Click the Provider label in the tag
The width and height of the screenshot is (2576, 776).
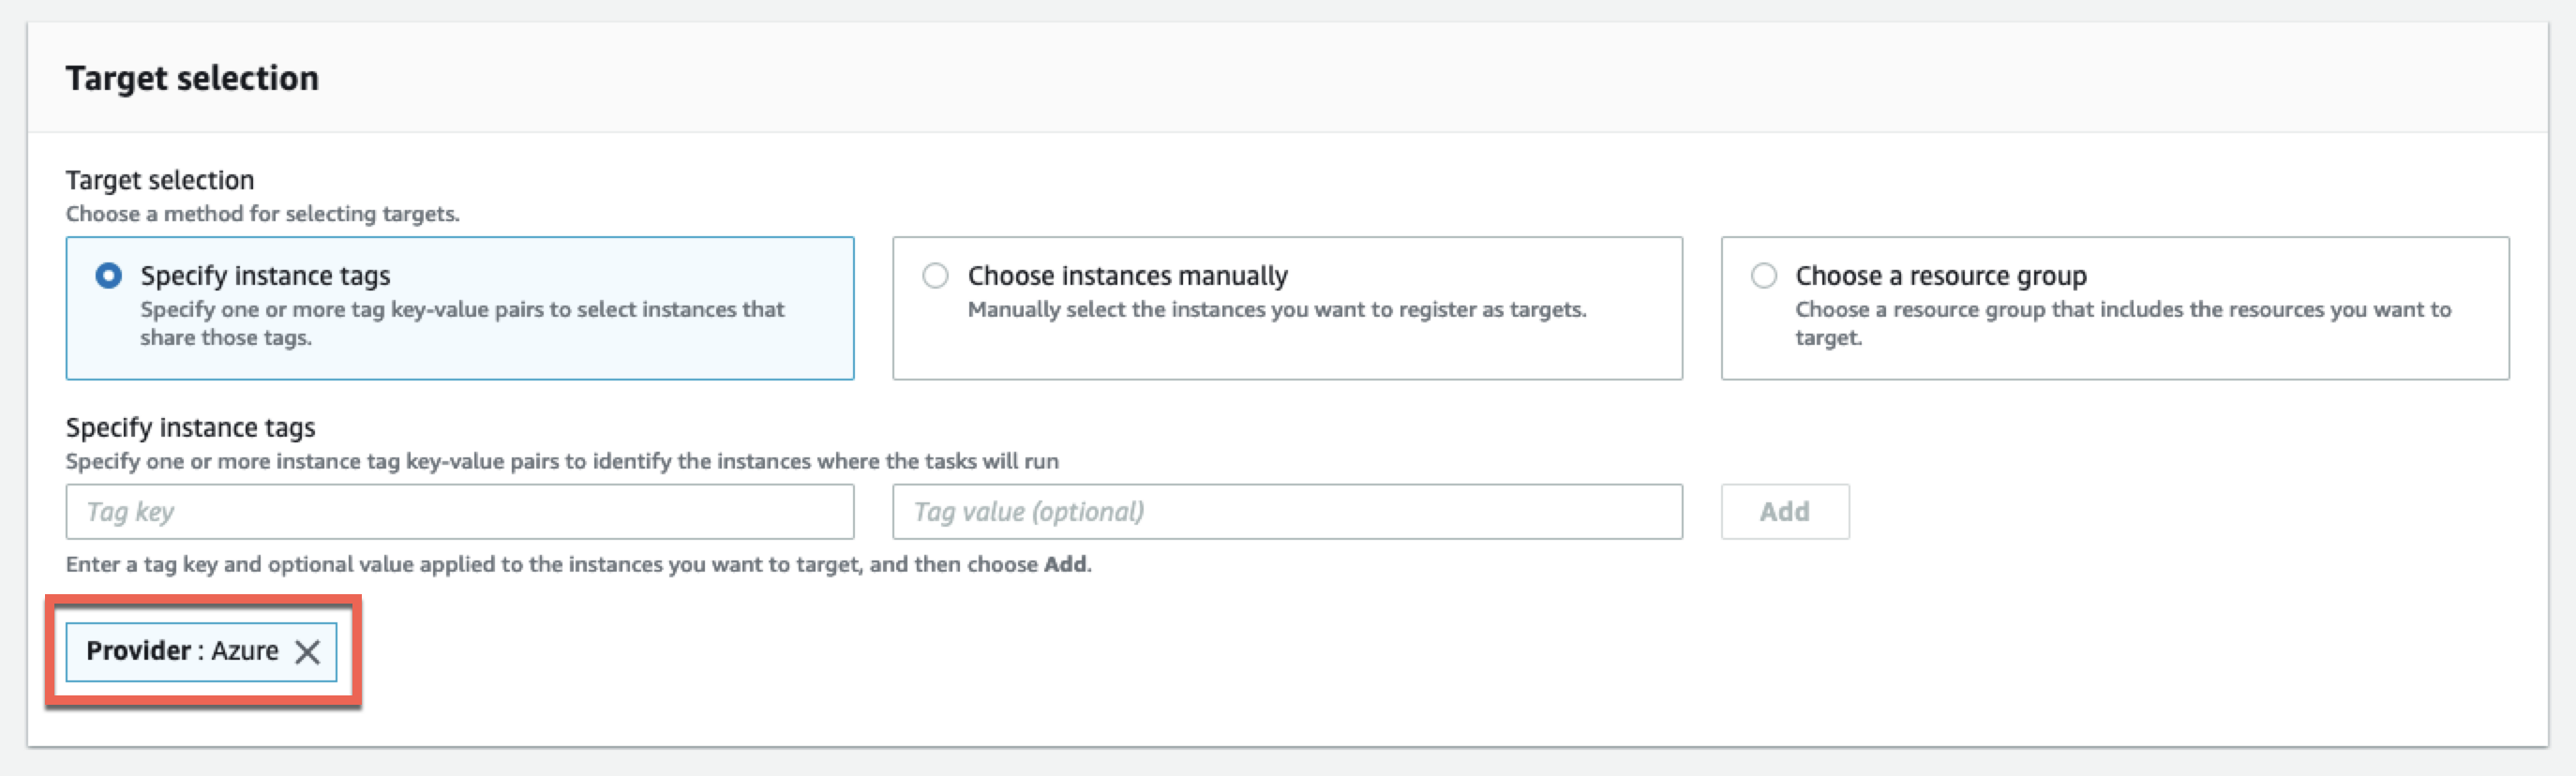click(138, 651)
